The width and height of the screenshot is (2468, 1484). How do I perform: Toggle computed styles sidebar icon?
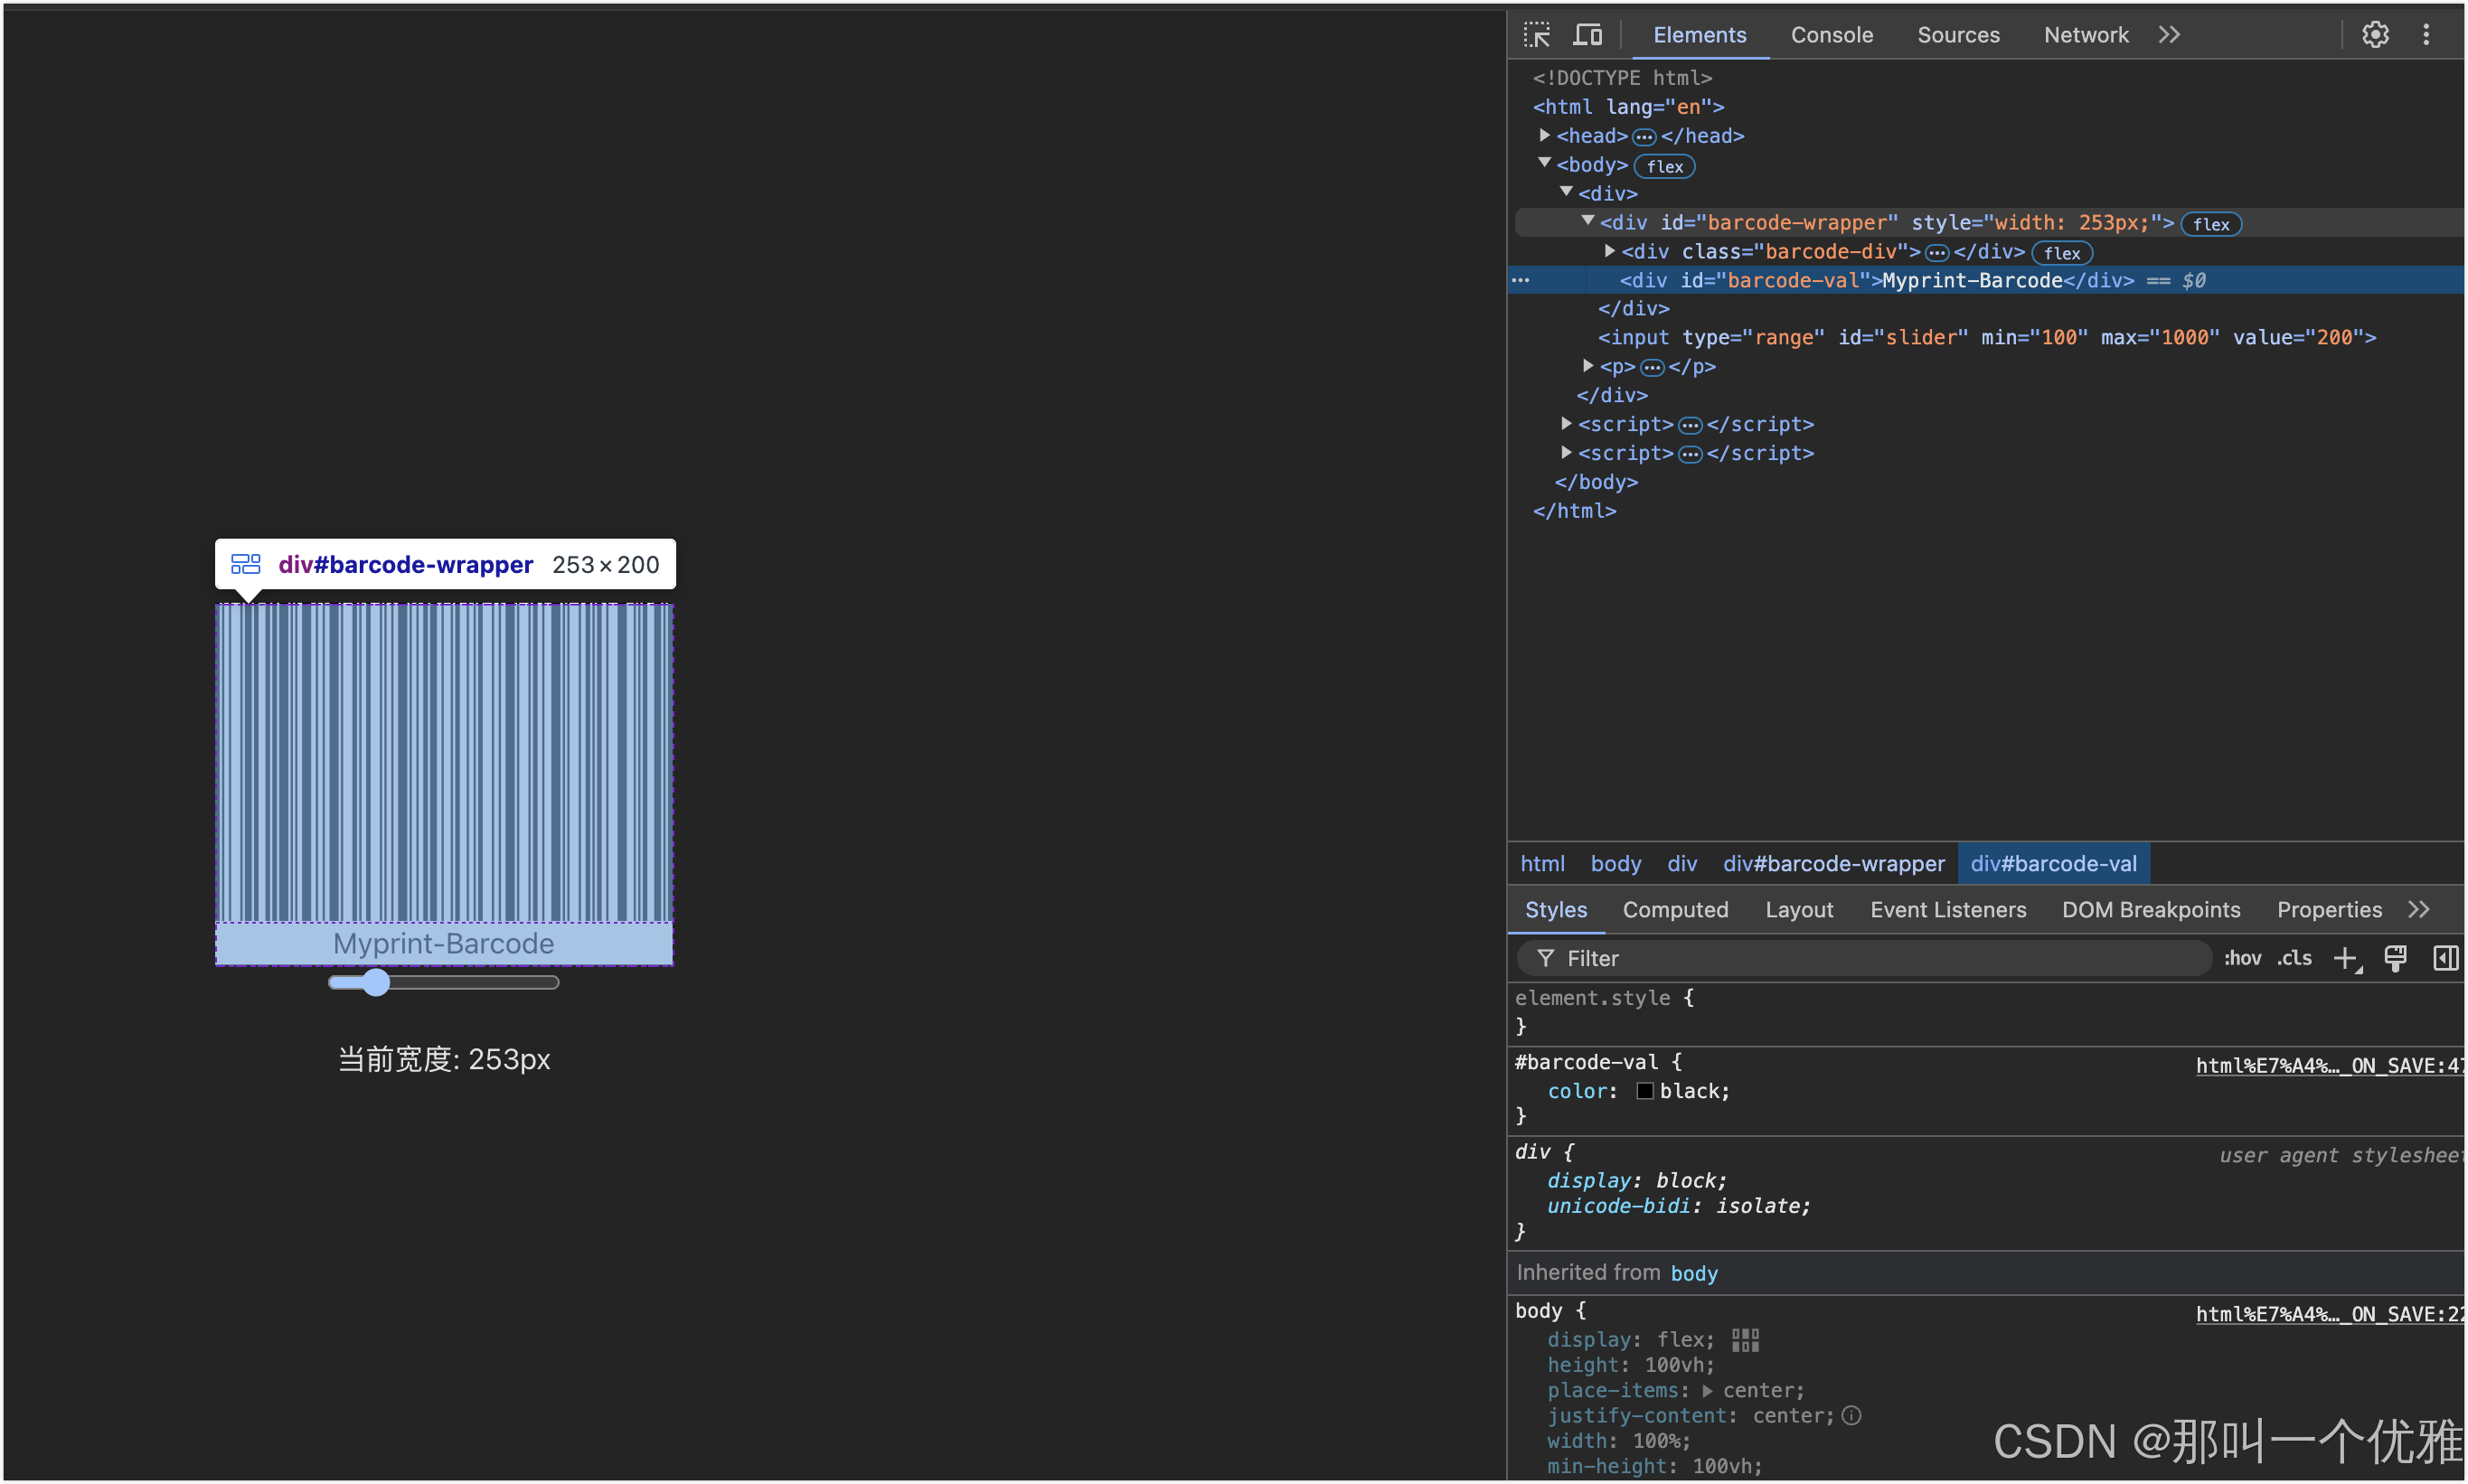[2445, 959]
